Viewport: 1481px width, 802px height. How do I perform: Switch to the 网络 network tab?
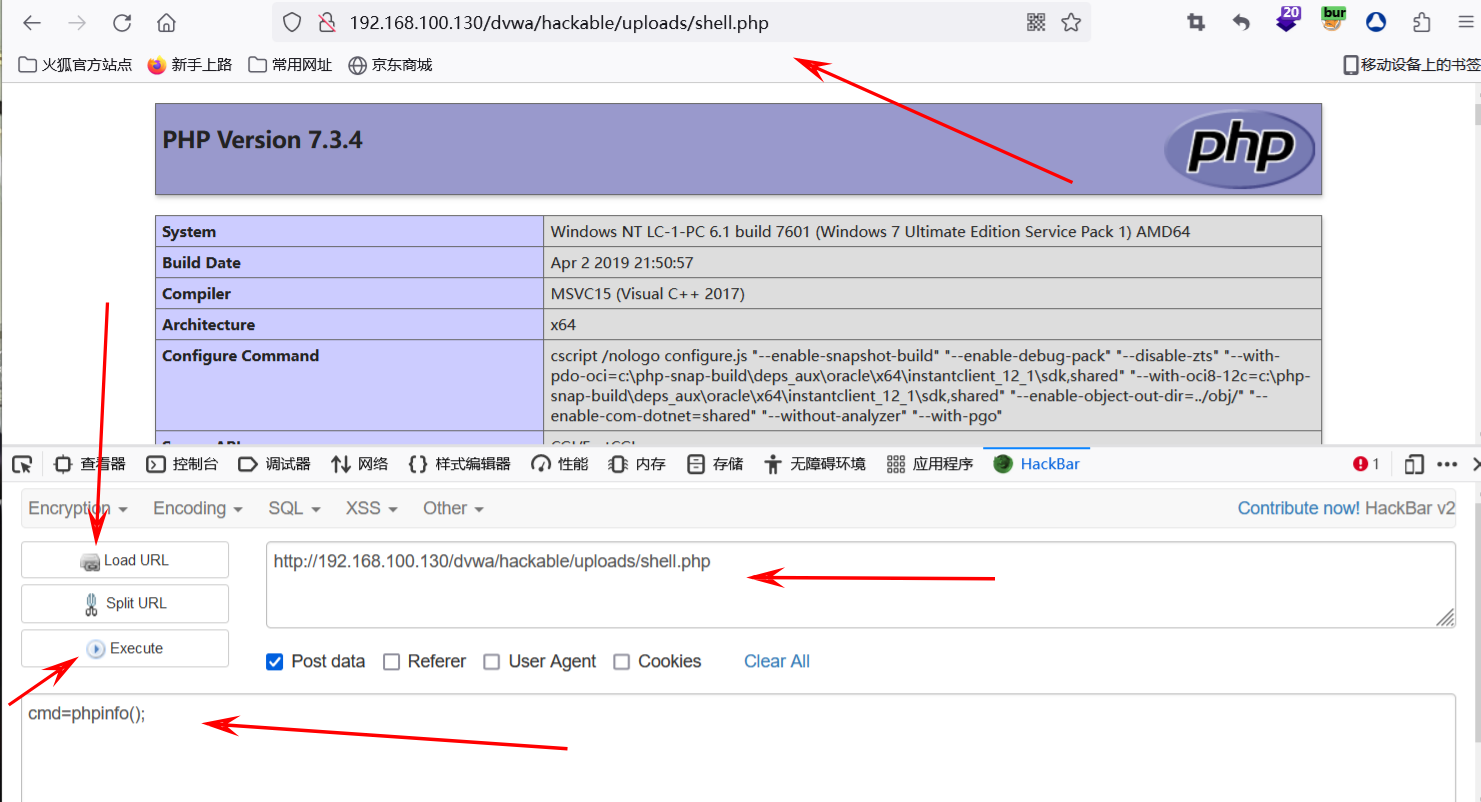click(360, 464)
